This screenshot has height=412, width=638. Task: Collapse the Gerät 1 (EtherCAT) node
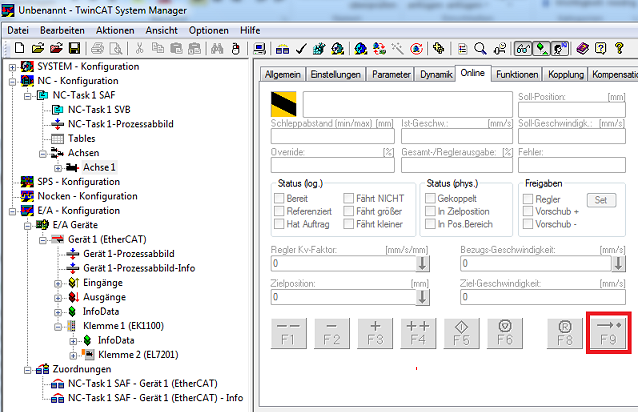(x=43, y=240)
